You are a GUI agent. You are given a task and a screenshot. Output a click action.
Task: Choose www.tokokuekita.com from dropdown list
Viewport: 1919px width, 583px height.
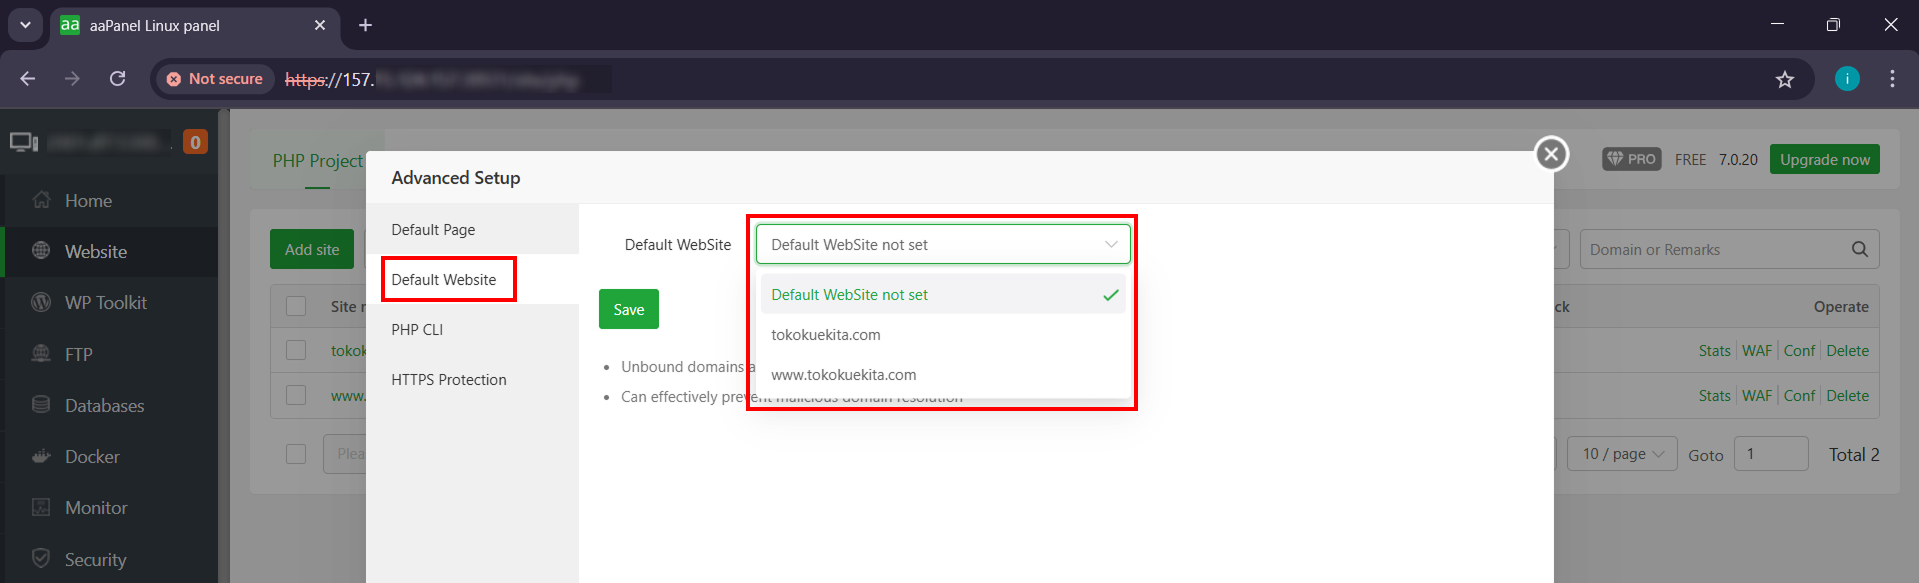pyautogui.click(x=943, y=374)
